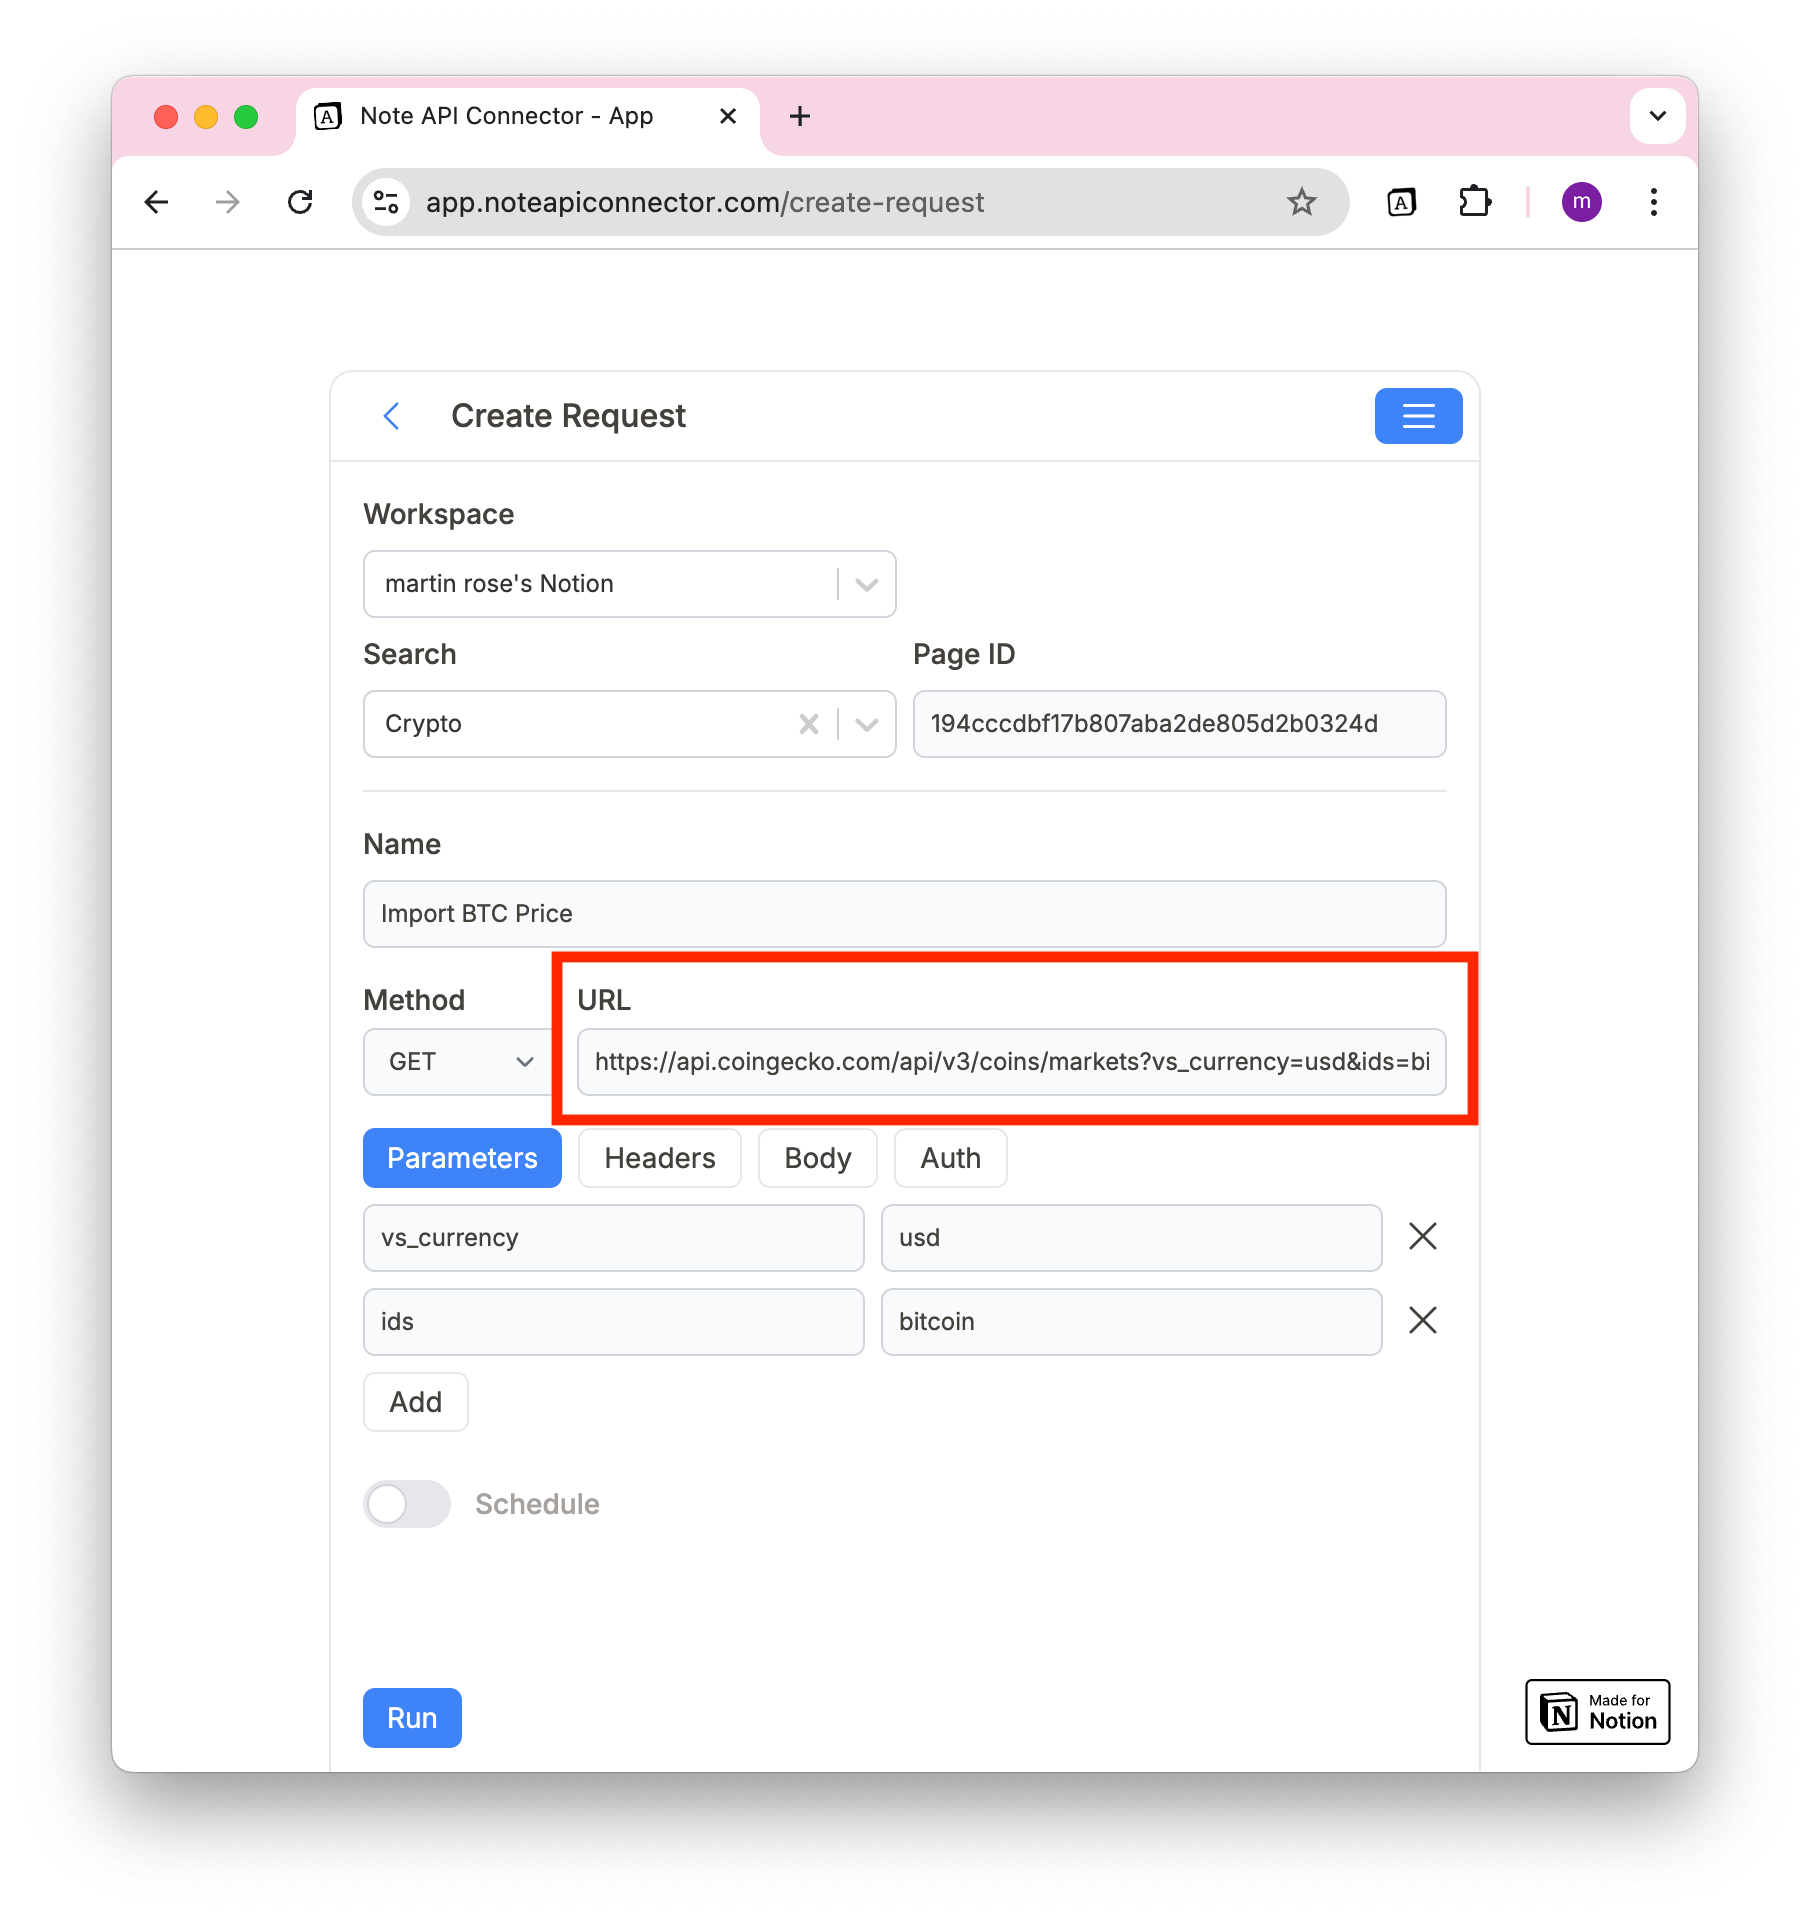
Task: Reload the current page
Action: pyautogui.click(x=301, y=202)
